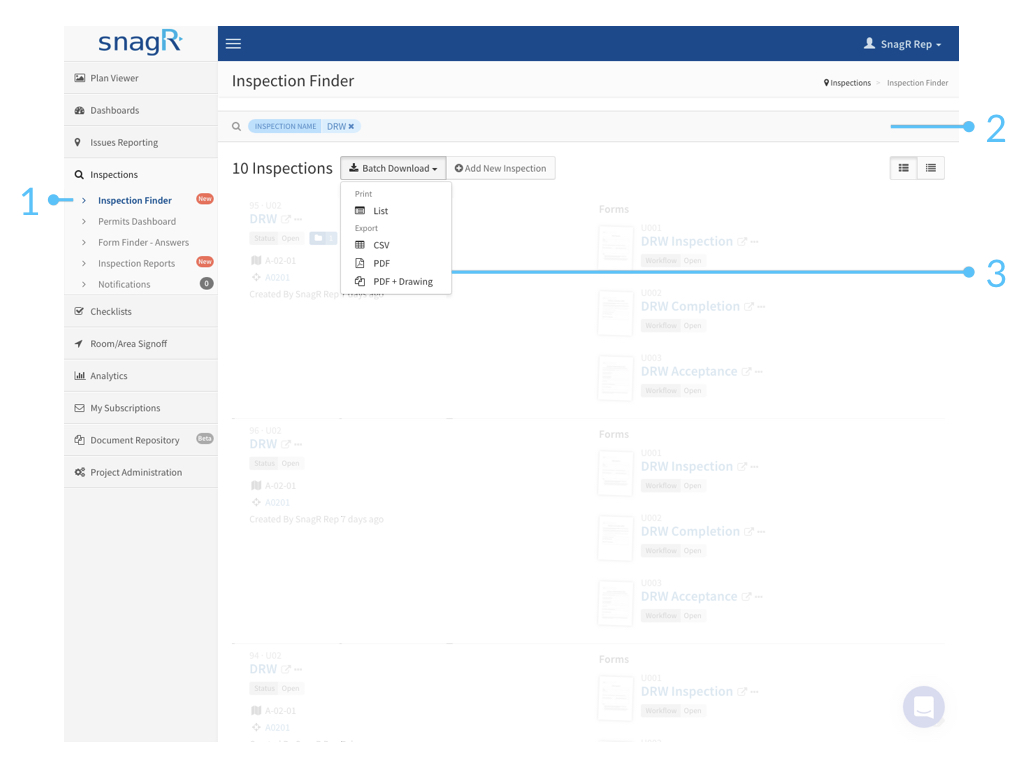
Task: Click the Inspection Finder page heading
Action: [x=293, y=81]
